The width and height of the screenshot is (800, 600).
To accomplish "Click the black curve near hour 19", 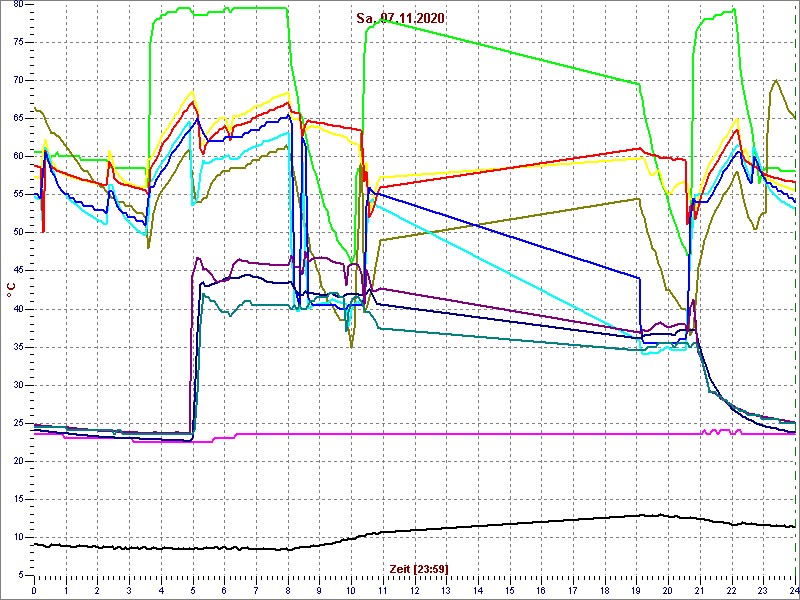I will pyautogui.click(x=636, y=515).
